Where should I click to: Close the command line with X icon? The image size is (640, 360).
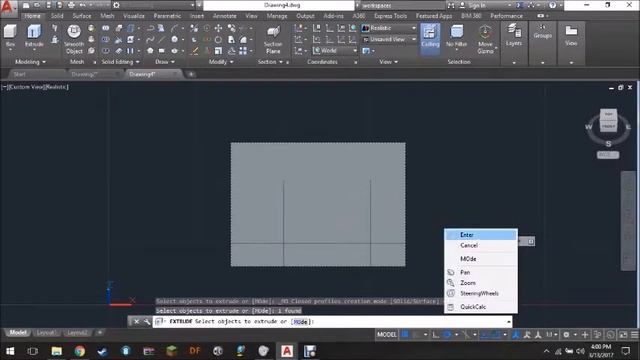coord(136,322)
